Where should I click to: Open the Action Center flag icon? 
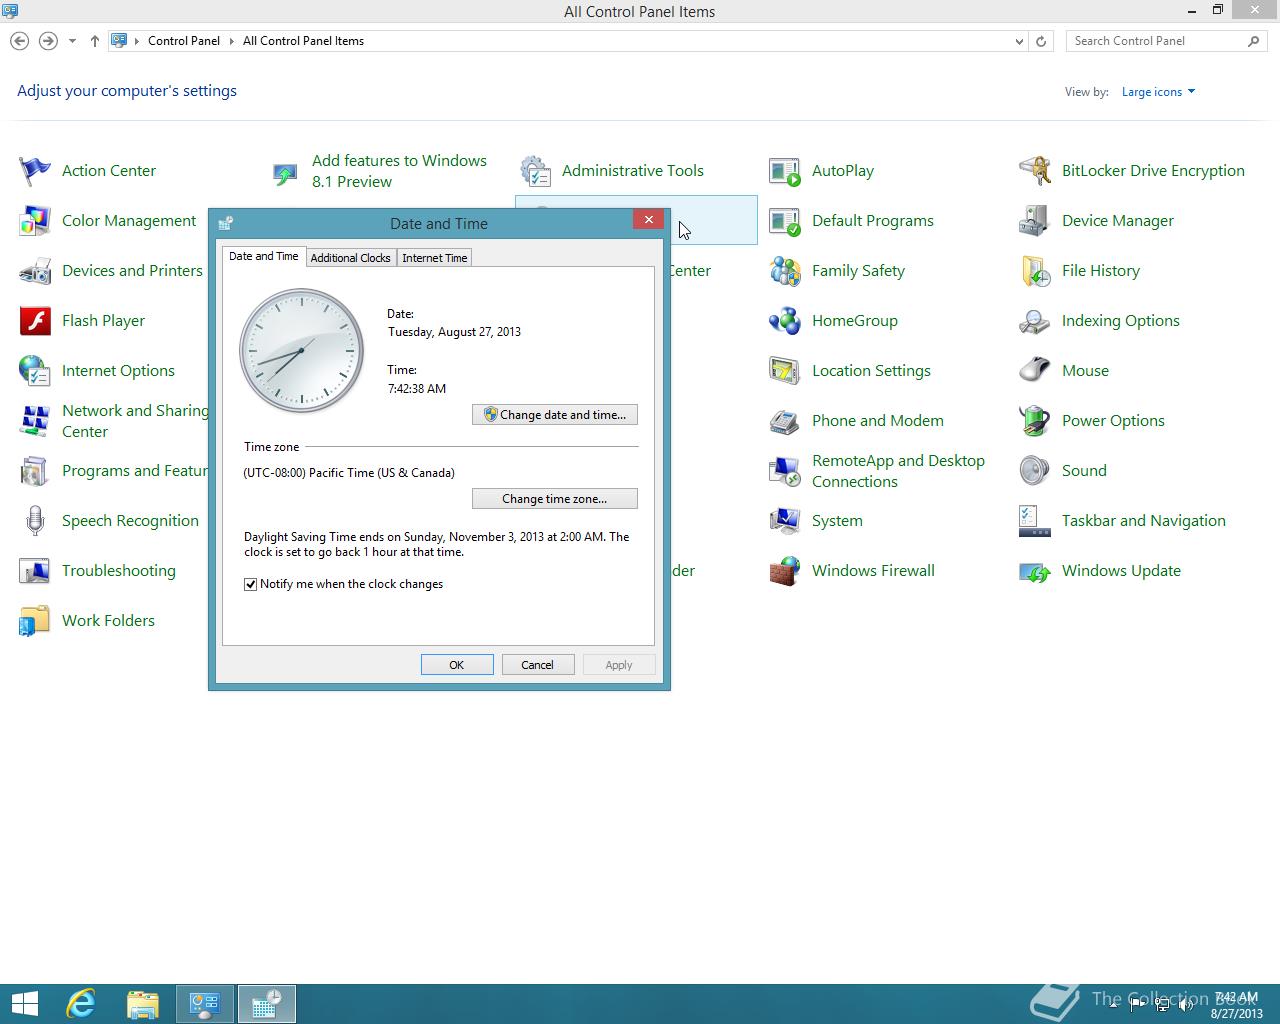click(x=35, y=171)
